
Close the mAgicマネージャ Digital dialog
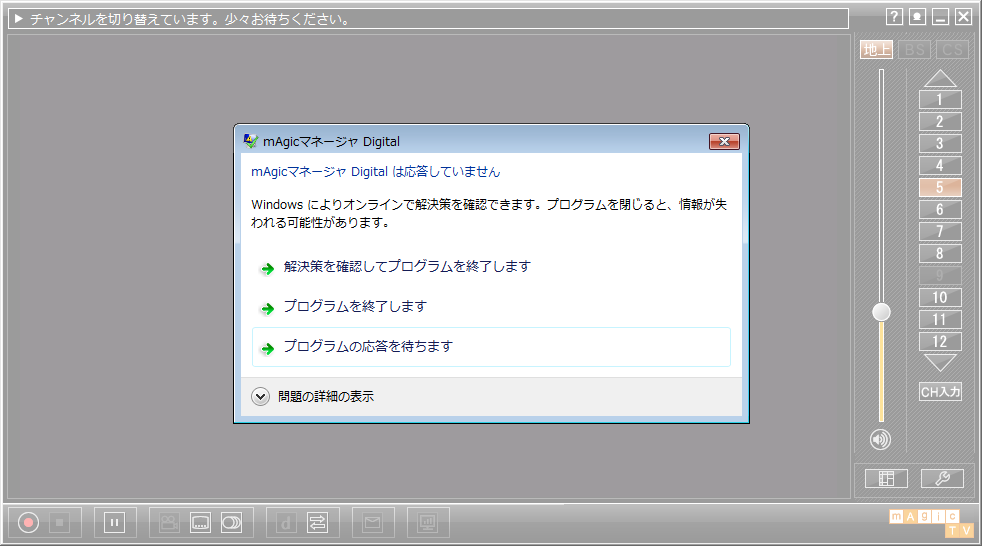pyautogui.click(x=724, y=142)
